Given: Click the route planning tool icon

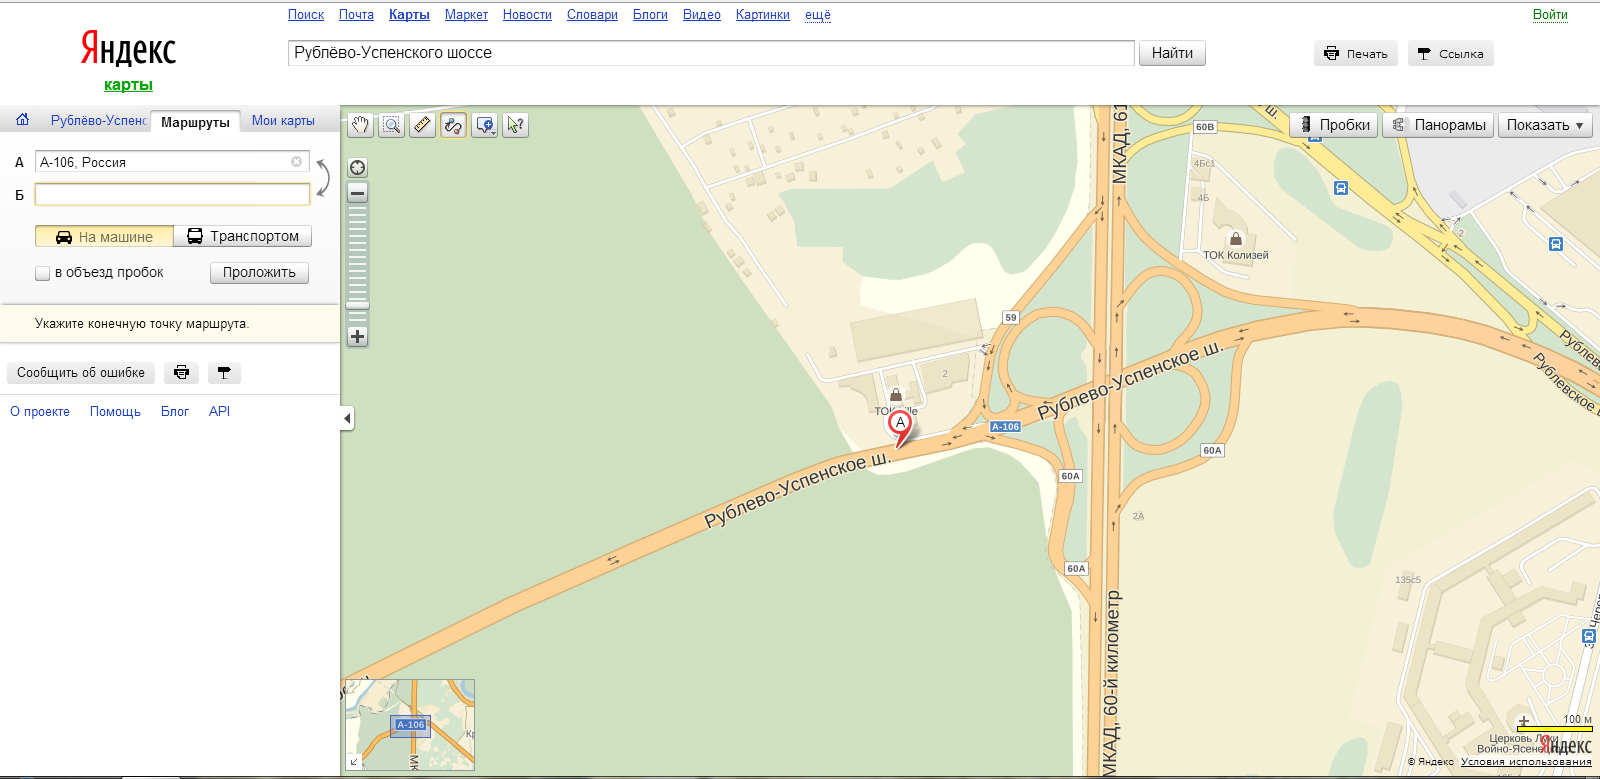Looking at the screenshot, I should (453, 125).
